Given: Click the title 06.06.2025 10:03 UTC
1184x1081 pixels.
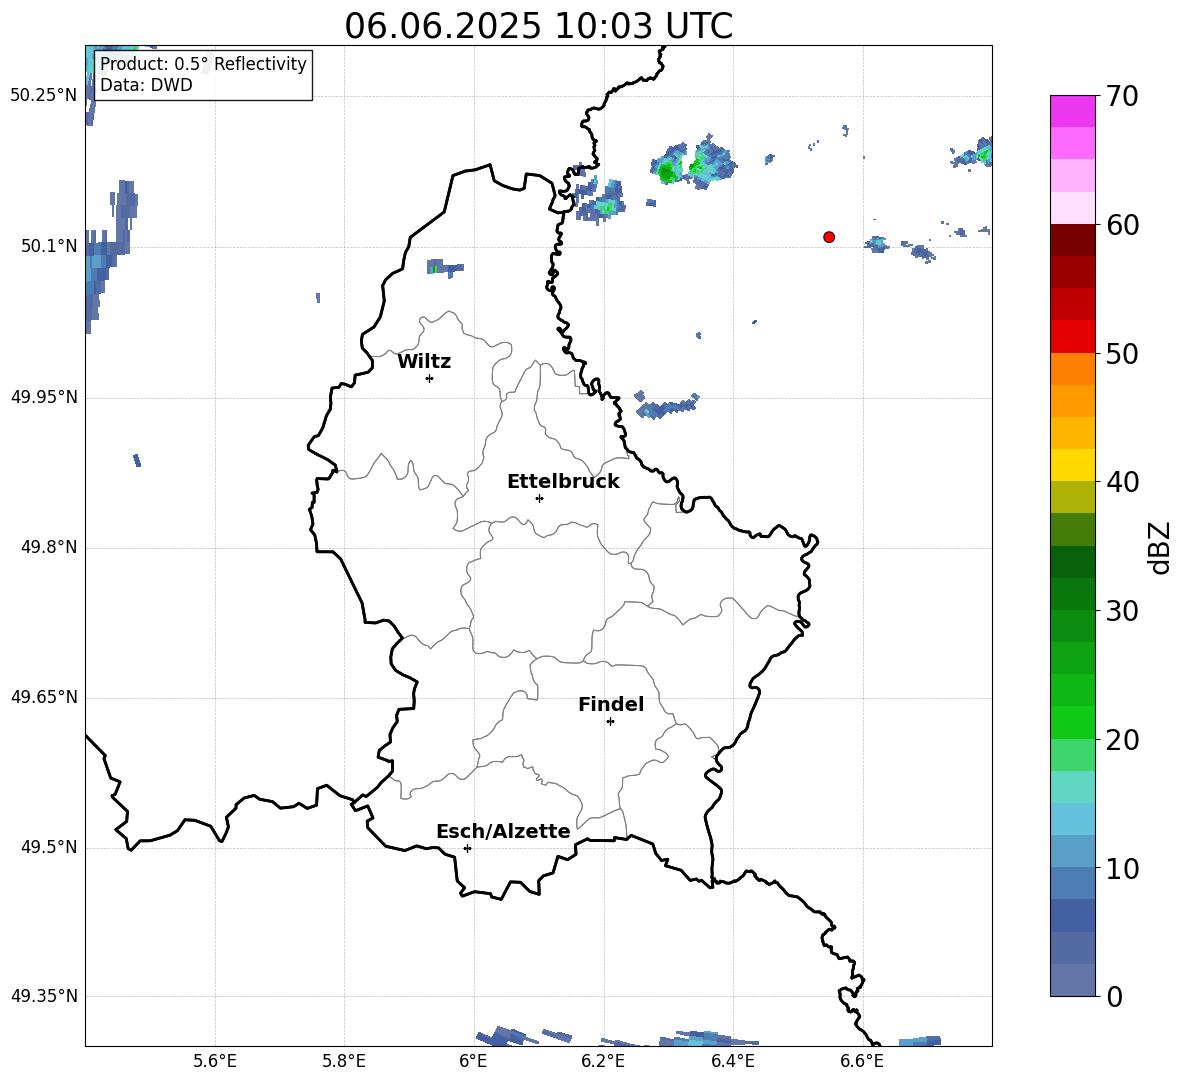Looking at the screenshot, I should pyautogui.click(x=538, y=26).
